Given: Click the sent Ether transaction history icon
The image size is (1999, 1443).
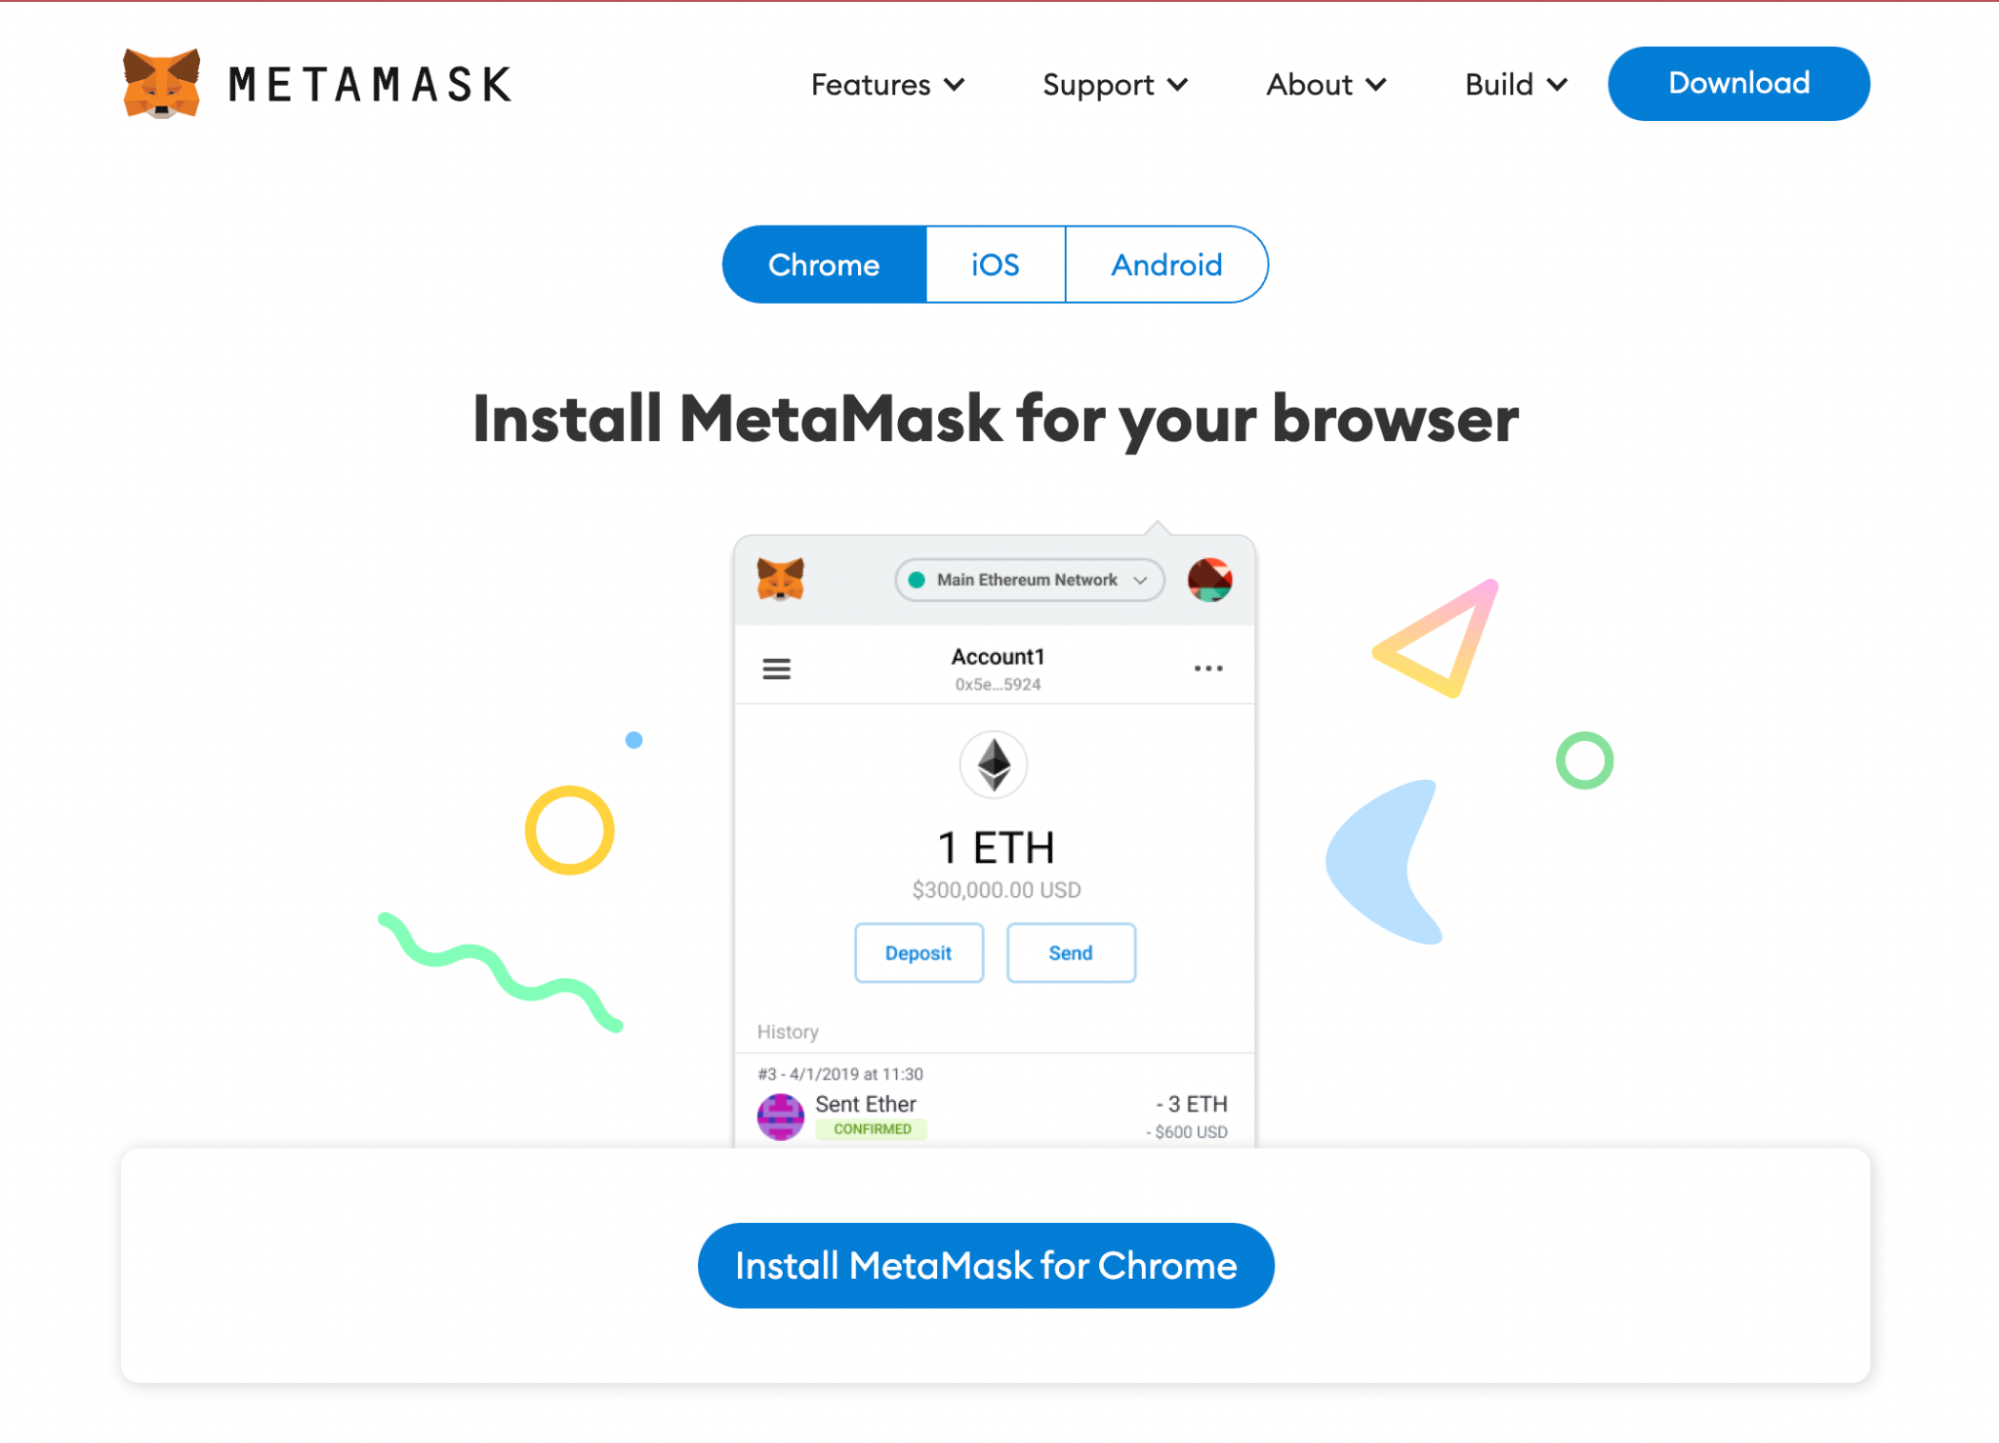Looking at the screenshot, I should click(782, 1114).
